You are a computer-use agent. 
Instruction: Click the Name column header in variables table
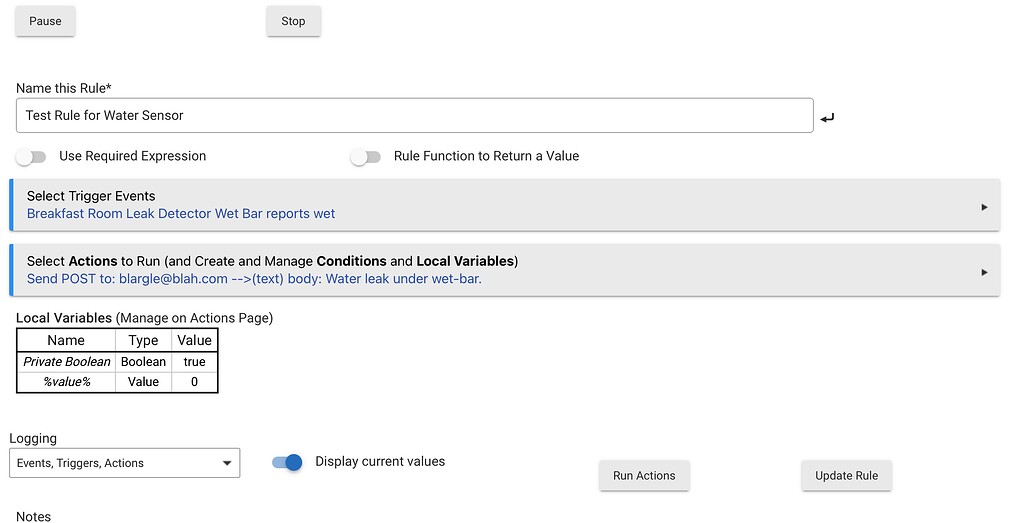66,340
